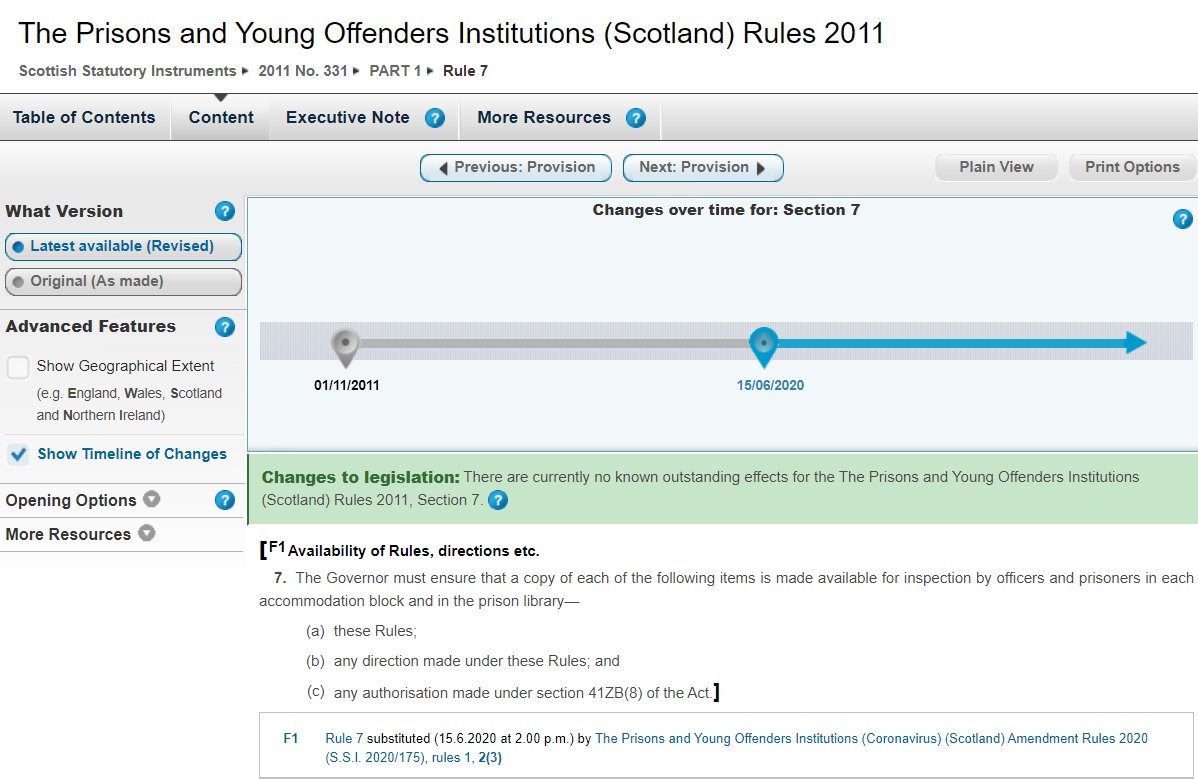Click help icon beside Opening Options

(x=225, y=500)
